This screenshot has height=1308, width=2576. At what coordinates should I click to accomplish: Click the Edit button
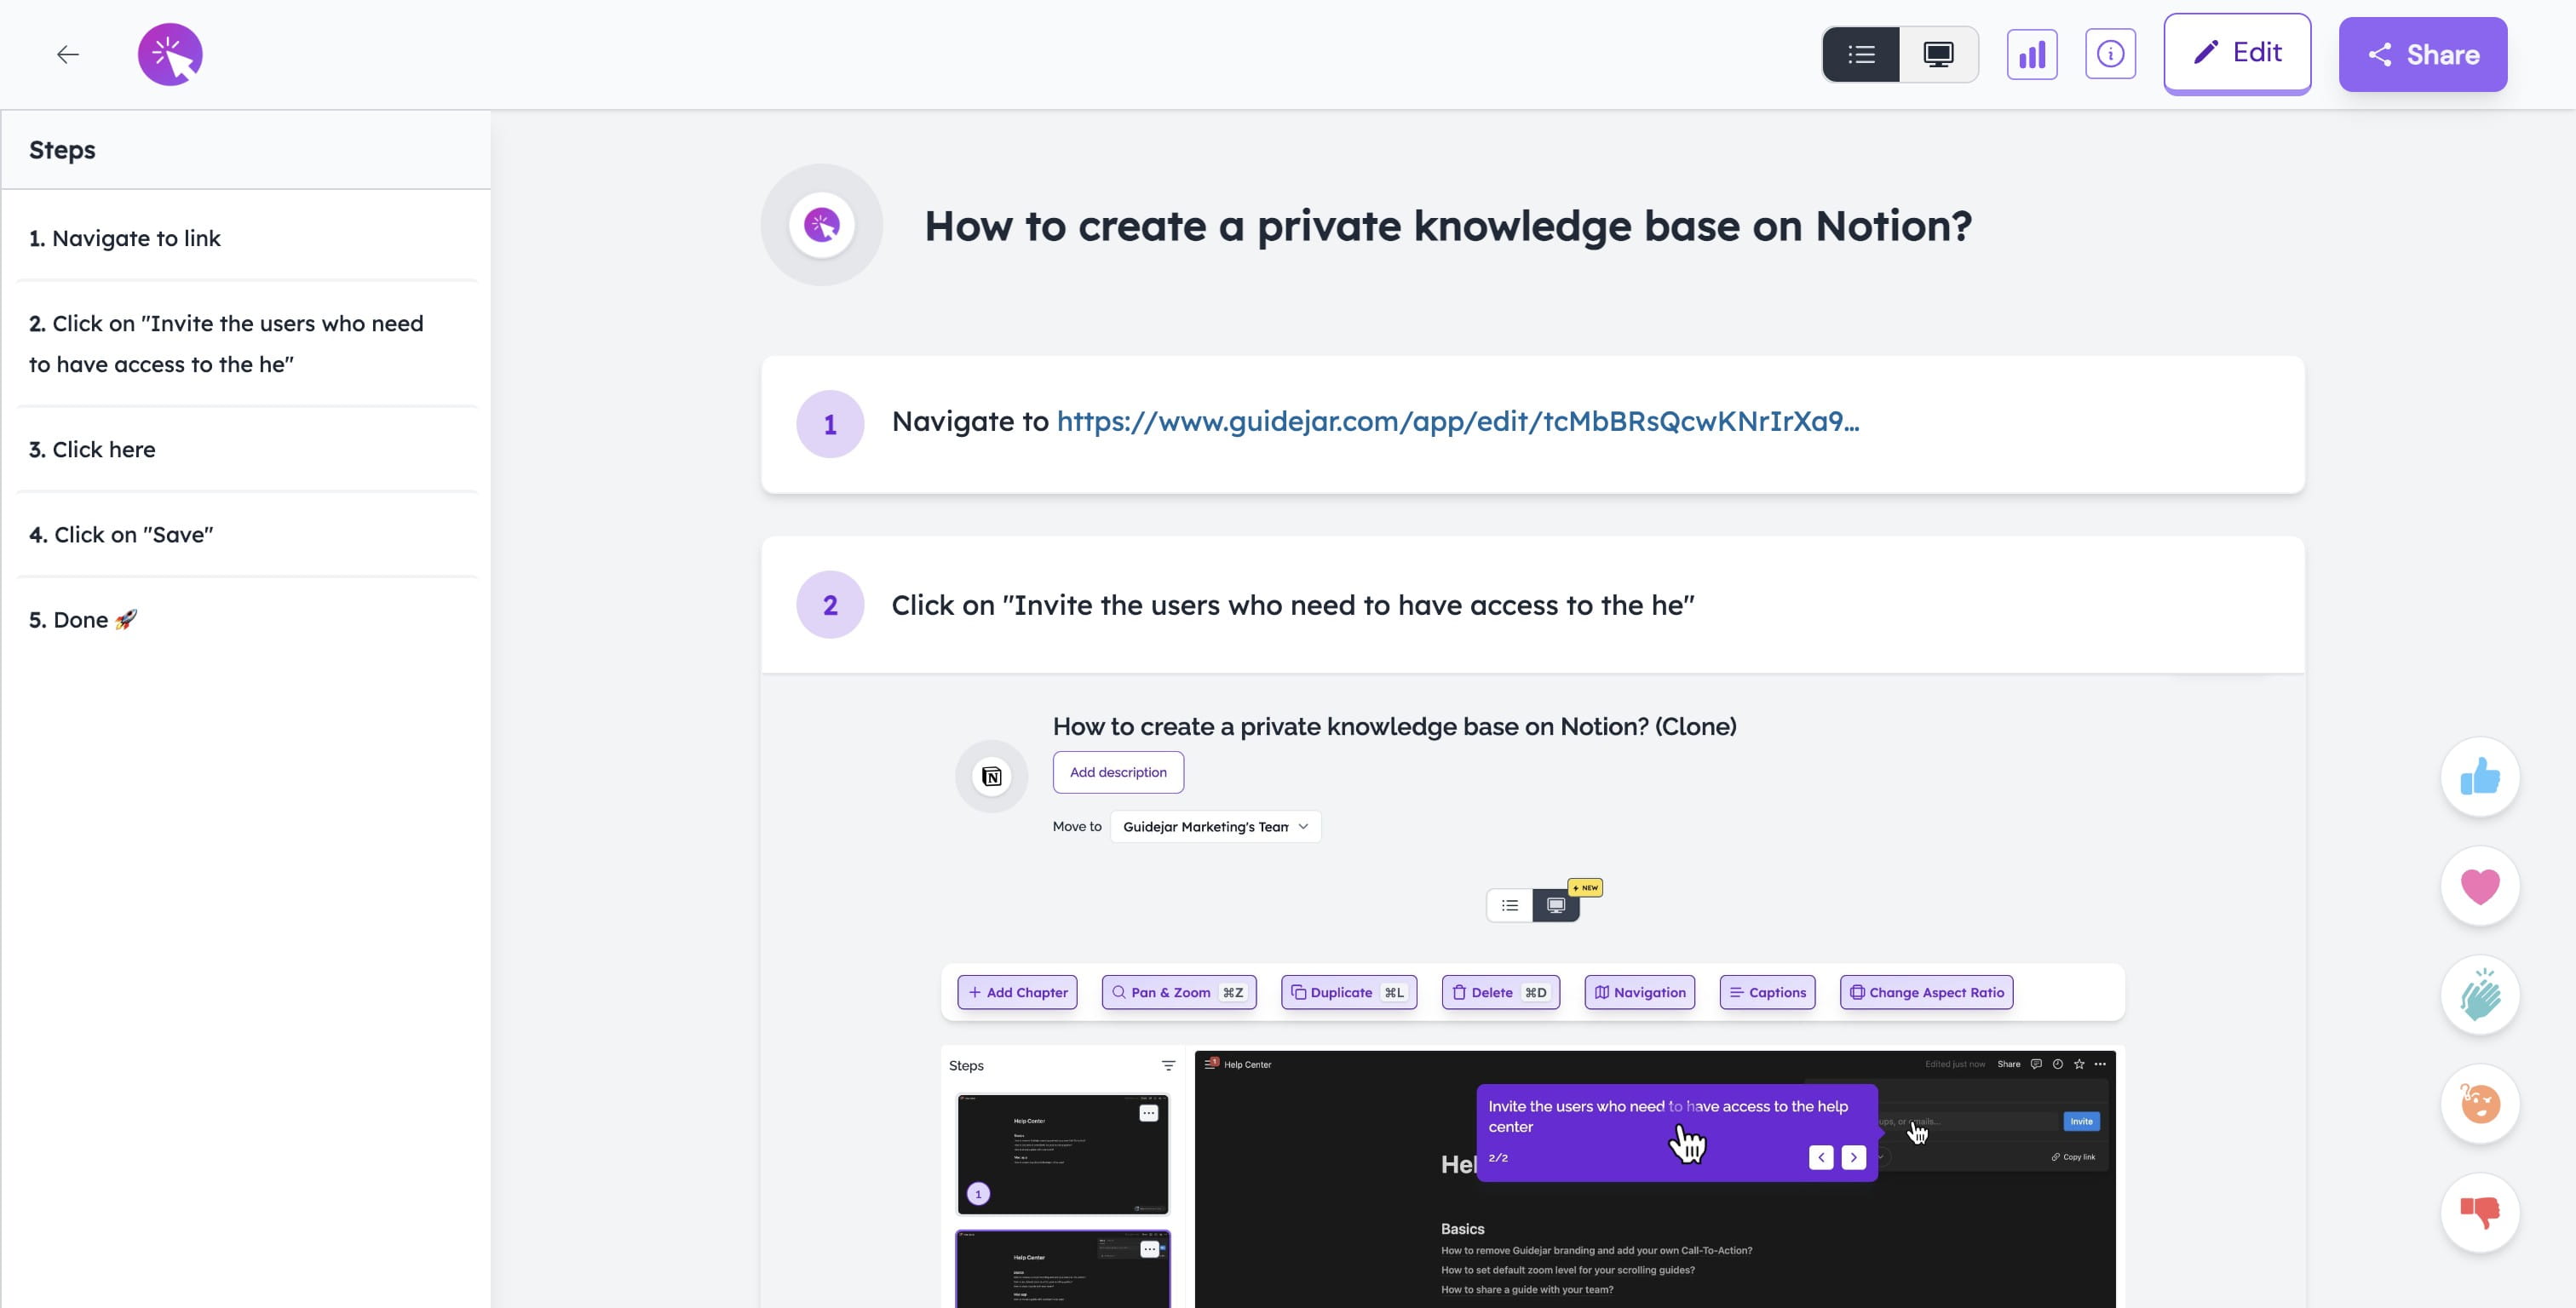pyautogui.click(x=2237, y=53)
